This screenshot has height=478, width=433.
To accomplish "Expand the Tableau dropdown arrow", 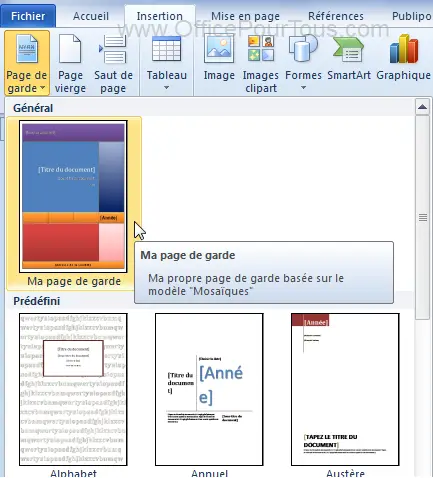I will [x=167, y=88].
